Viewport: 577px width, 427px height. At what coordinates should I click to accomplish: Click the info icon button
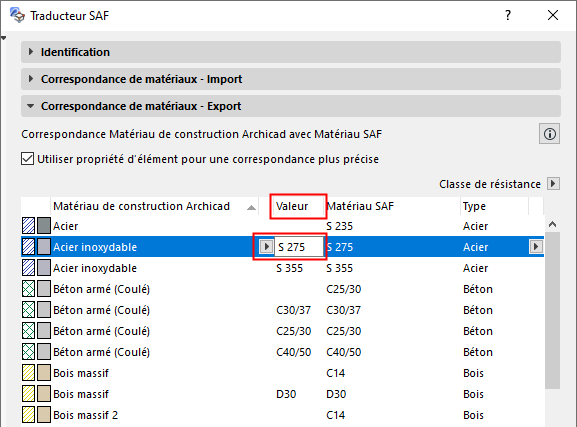[x=550, y=134]
